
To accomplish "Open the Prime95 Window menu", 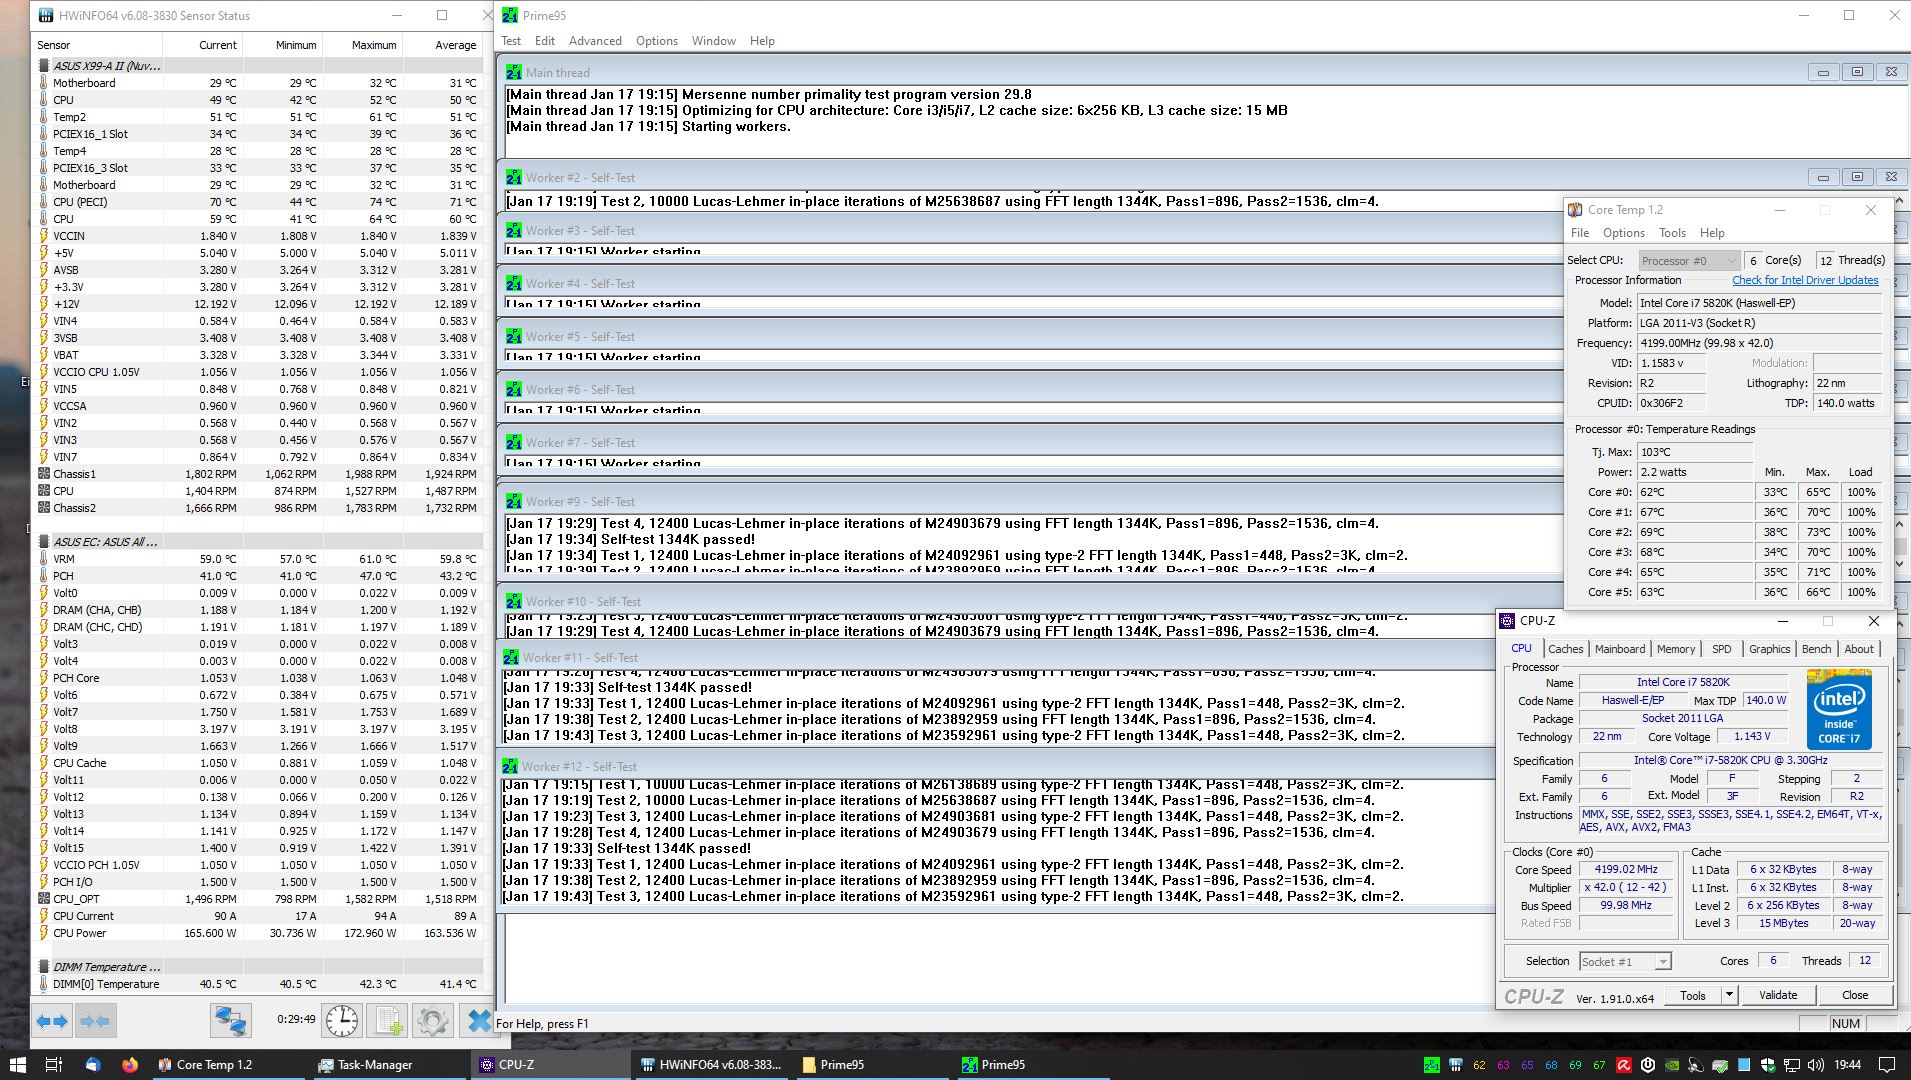I will (714, 41).
